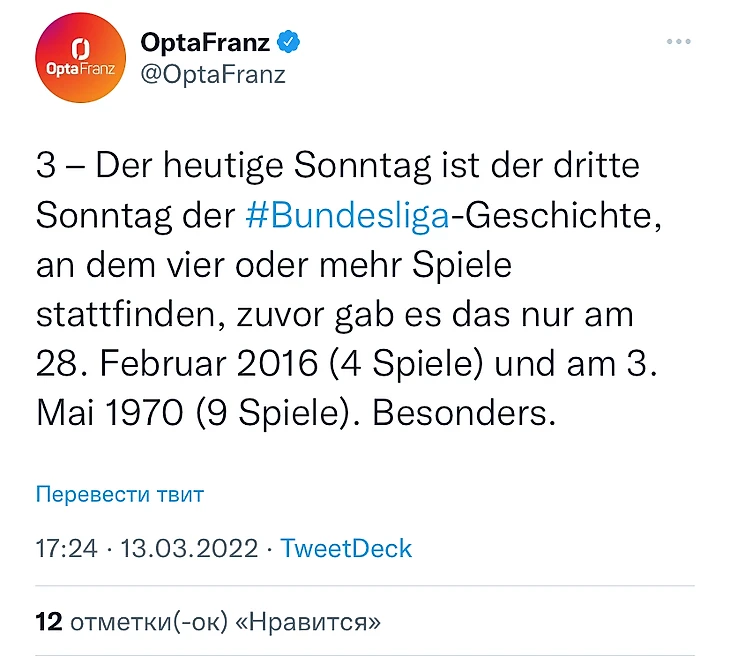Screen dimensions: 730x656
Task: Open the TweetDeck source link
Action: point(346,548)
